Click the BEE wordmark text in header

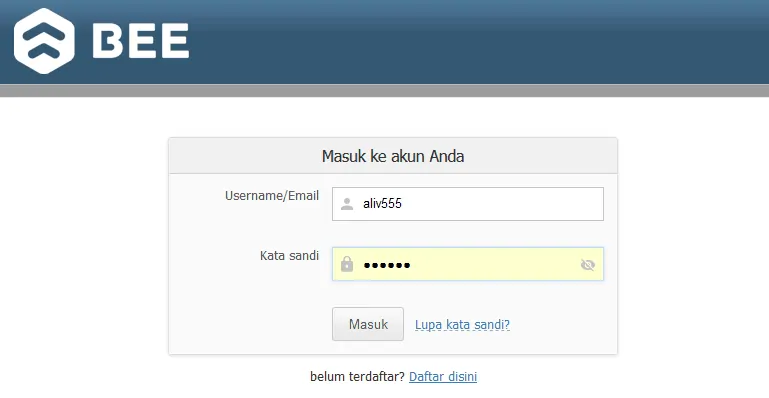pos(141,41)
